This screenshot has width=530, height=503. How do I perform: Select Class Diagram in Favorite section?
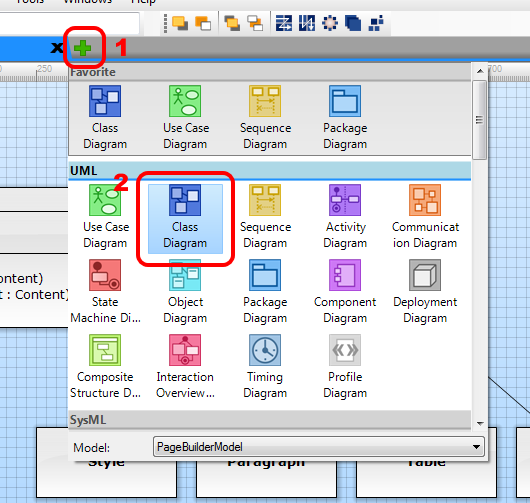click(105, 117)
